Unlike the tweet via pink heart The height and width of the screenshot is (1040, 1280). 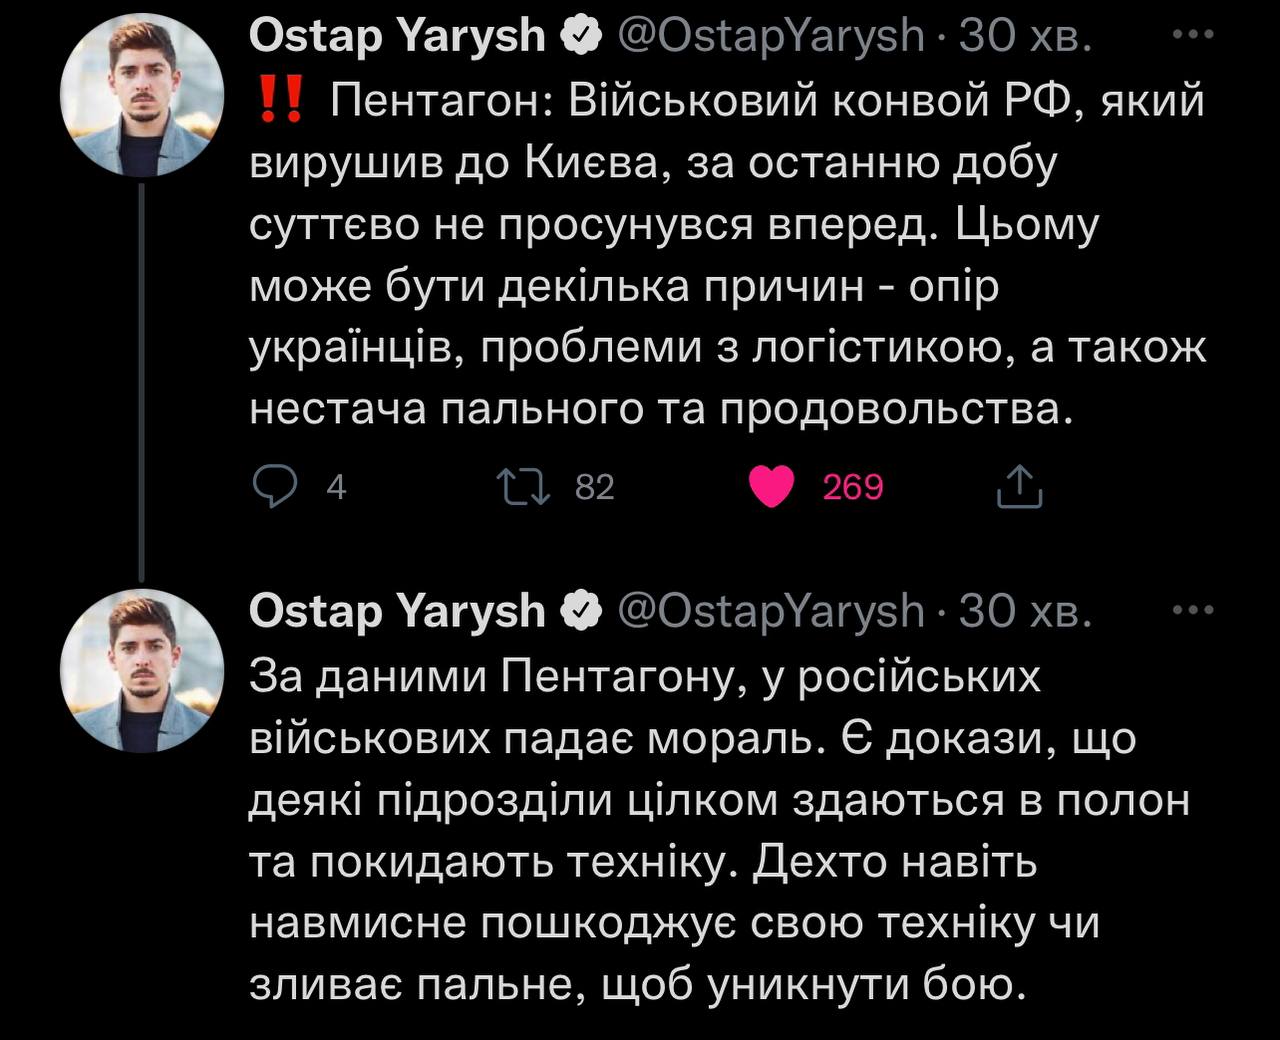(772, 487)
